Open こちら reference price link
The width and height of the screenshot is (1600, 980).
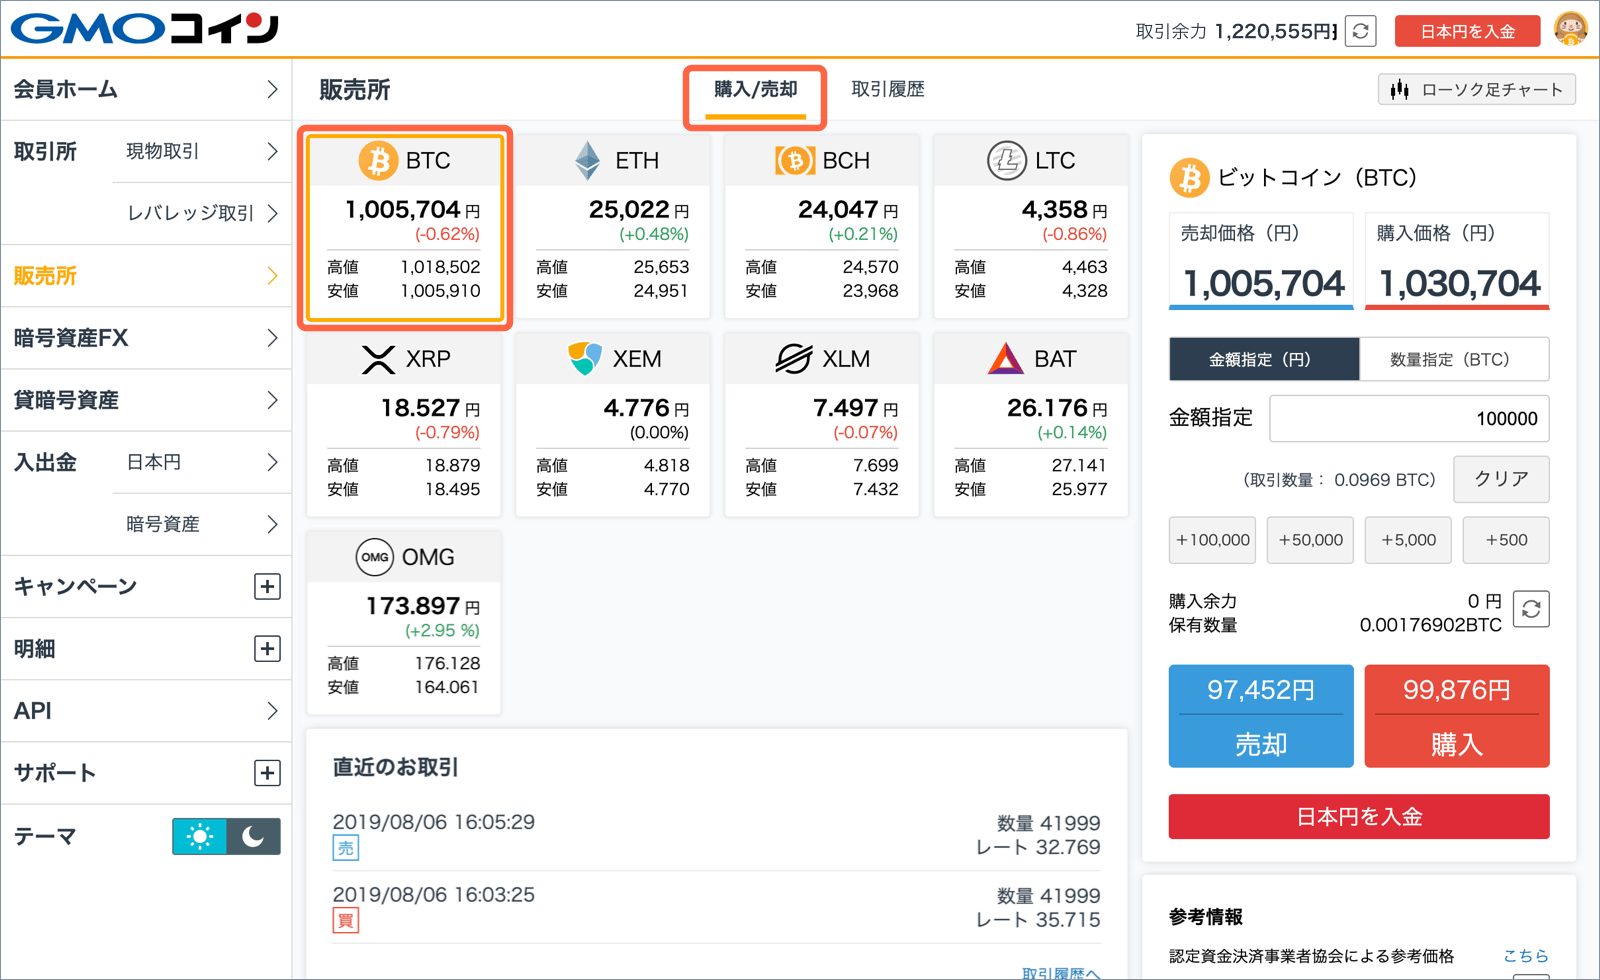[x=1526, y=956]
